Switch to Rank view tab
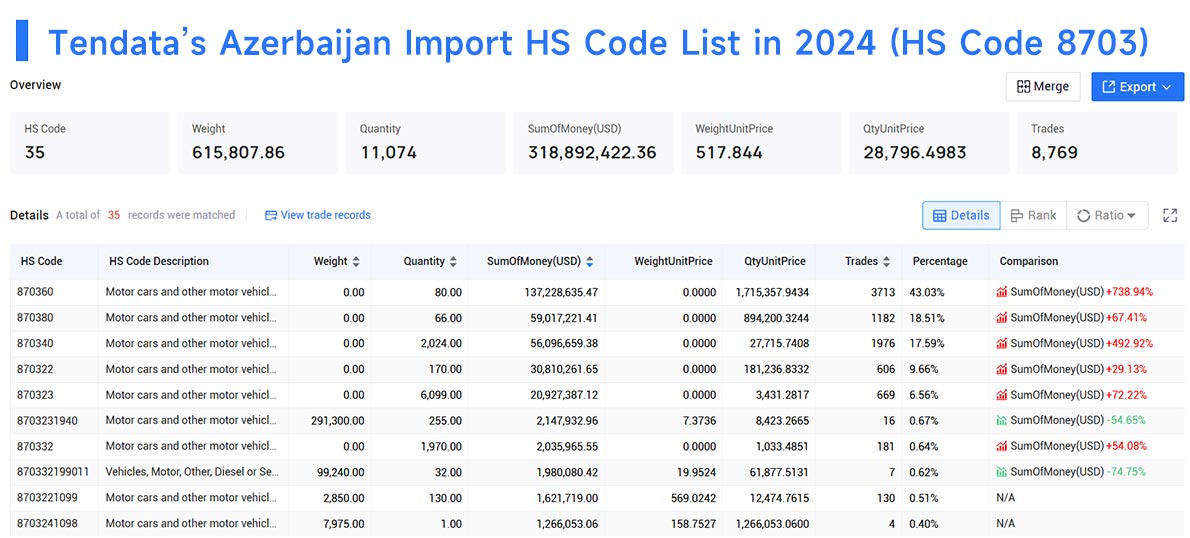Screen dimensions: 1190x538 point(1033,216)
